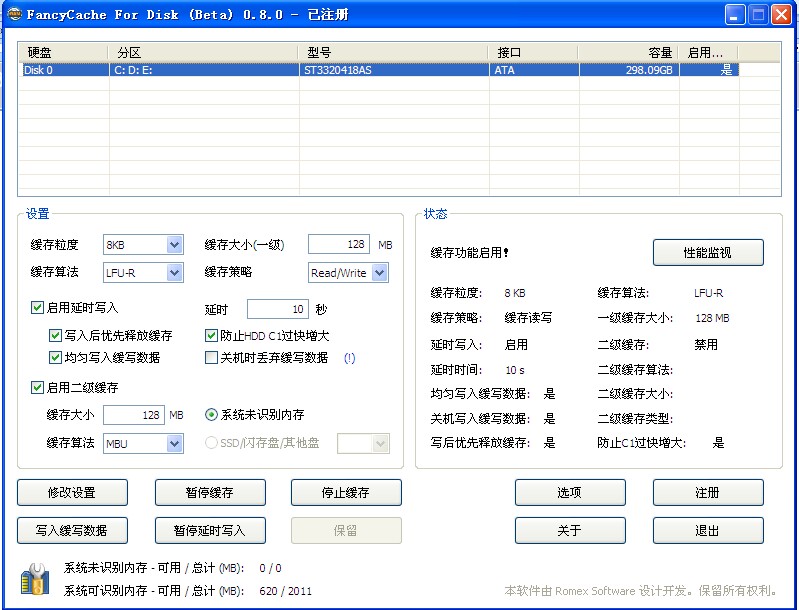The width and height of the screenshot is (799, 610).
Task: Click the 接口 column header
Action: pos(533,52)
